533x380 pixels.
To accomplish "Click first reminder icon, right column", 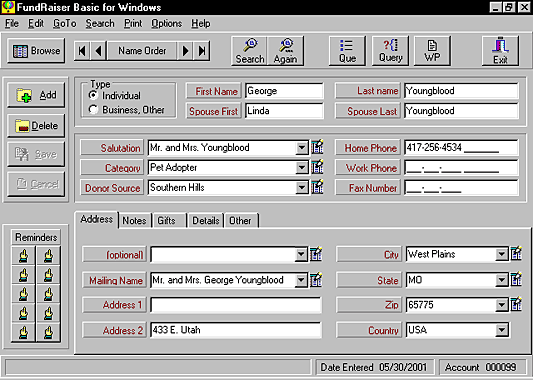I will 48,256.
